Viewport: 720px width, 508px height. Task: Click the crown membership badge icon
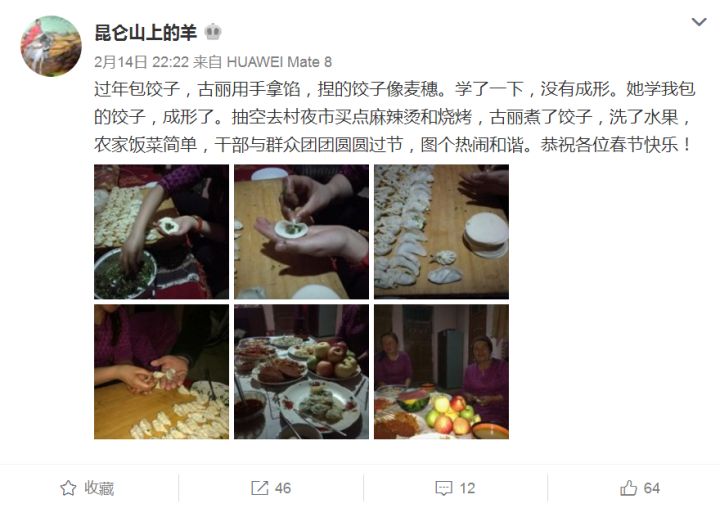pyautogui.click(x=213, y=32)
